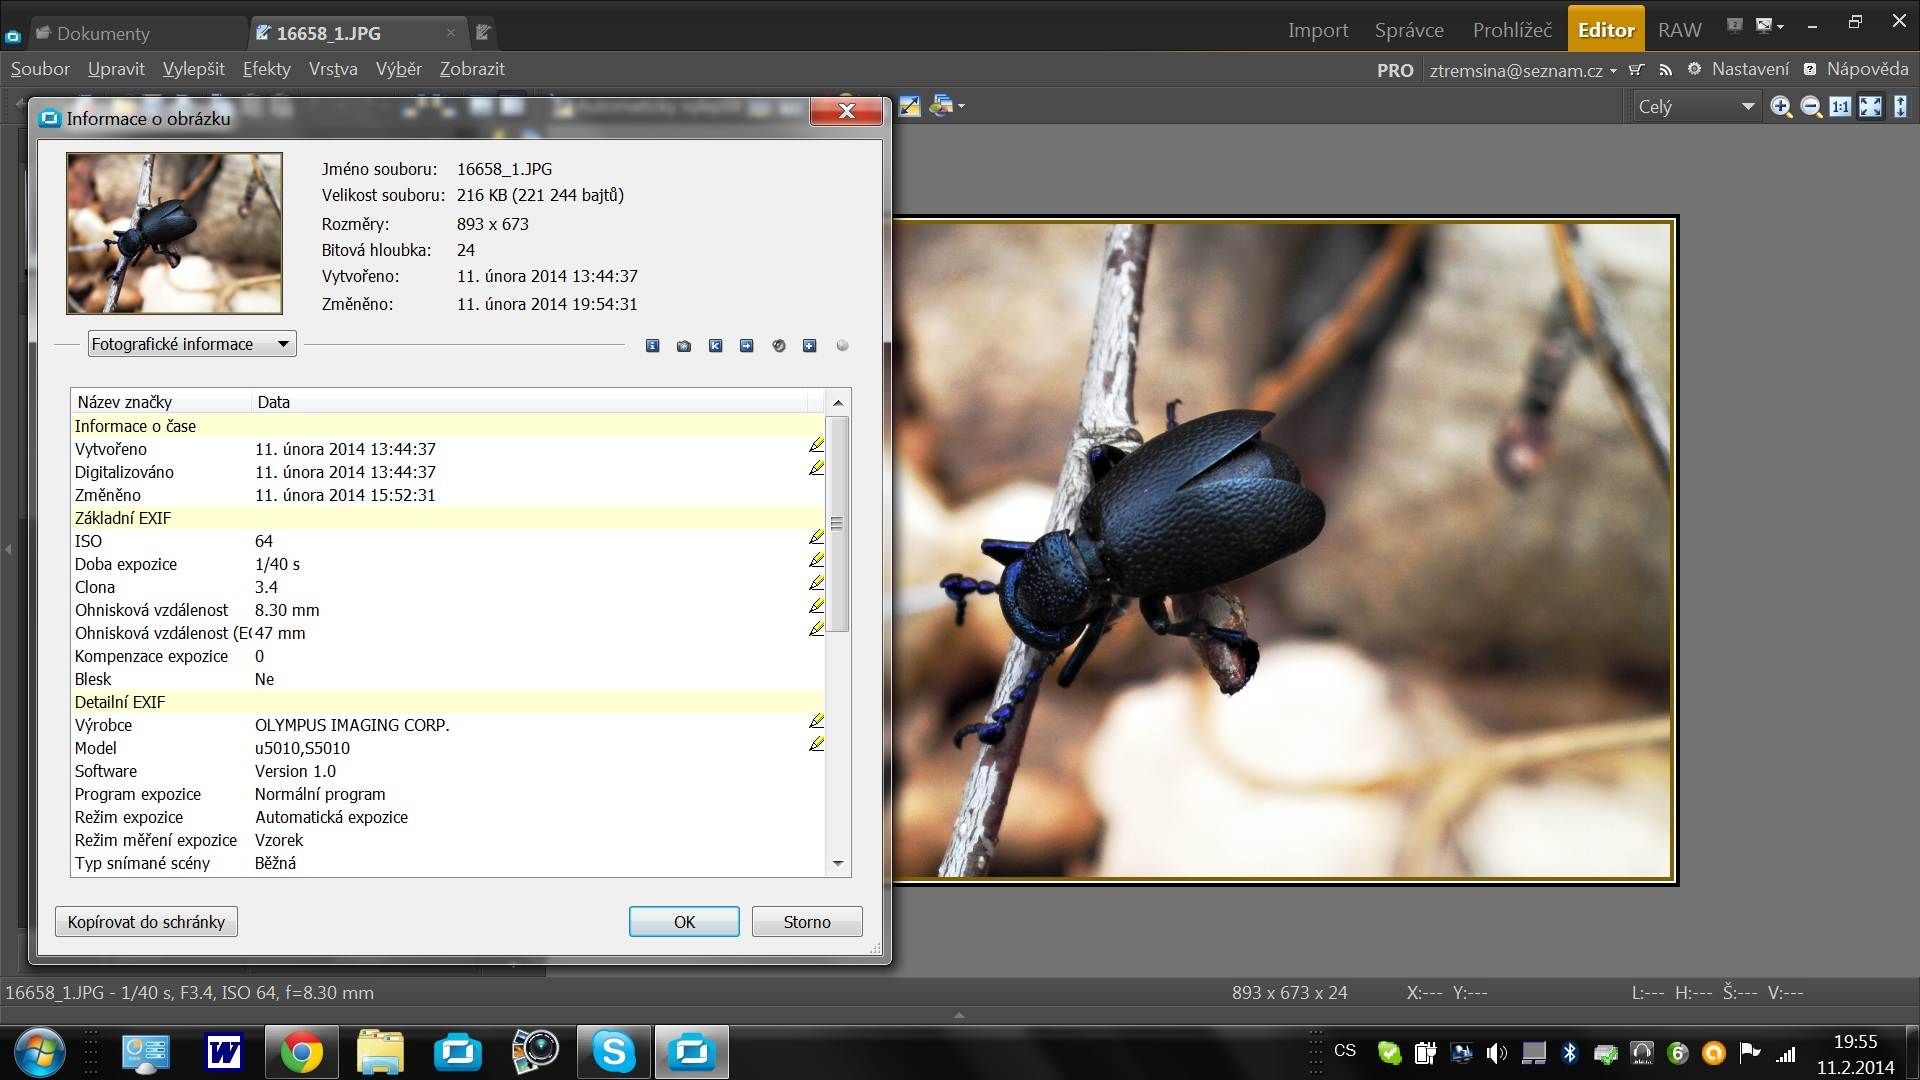Click the resize image icon in toolbar
The height and width of the screenshot is (1080, 1920).
909,106
